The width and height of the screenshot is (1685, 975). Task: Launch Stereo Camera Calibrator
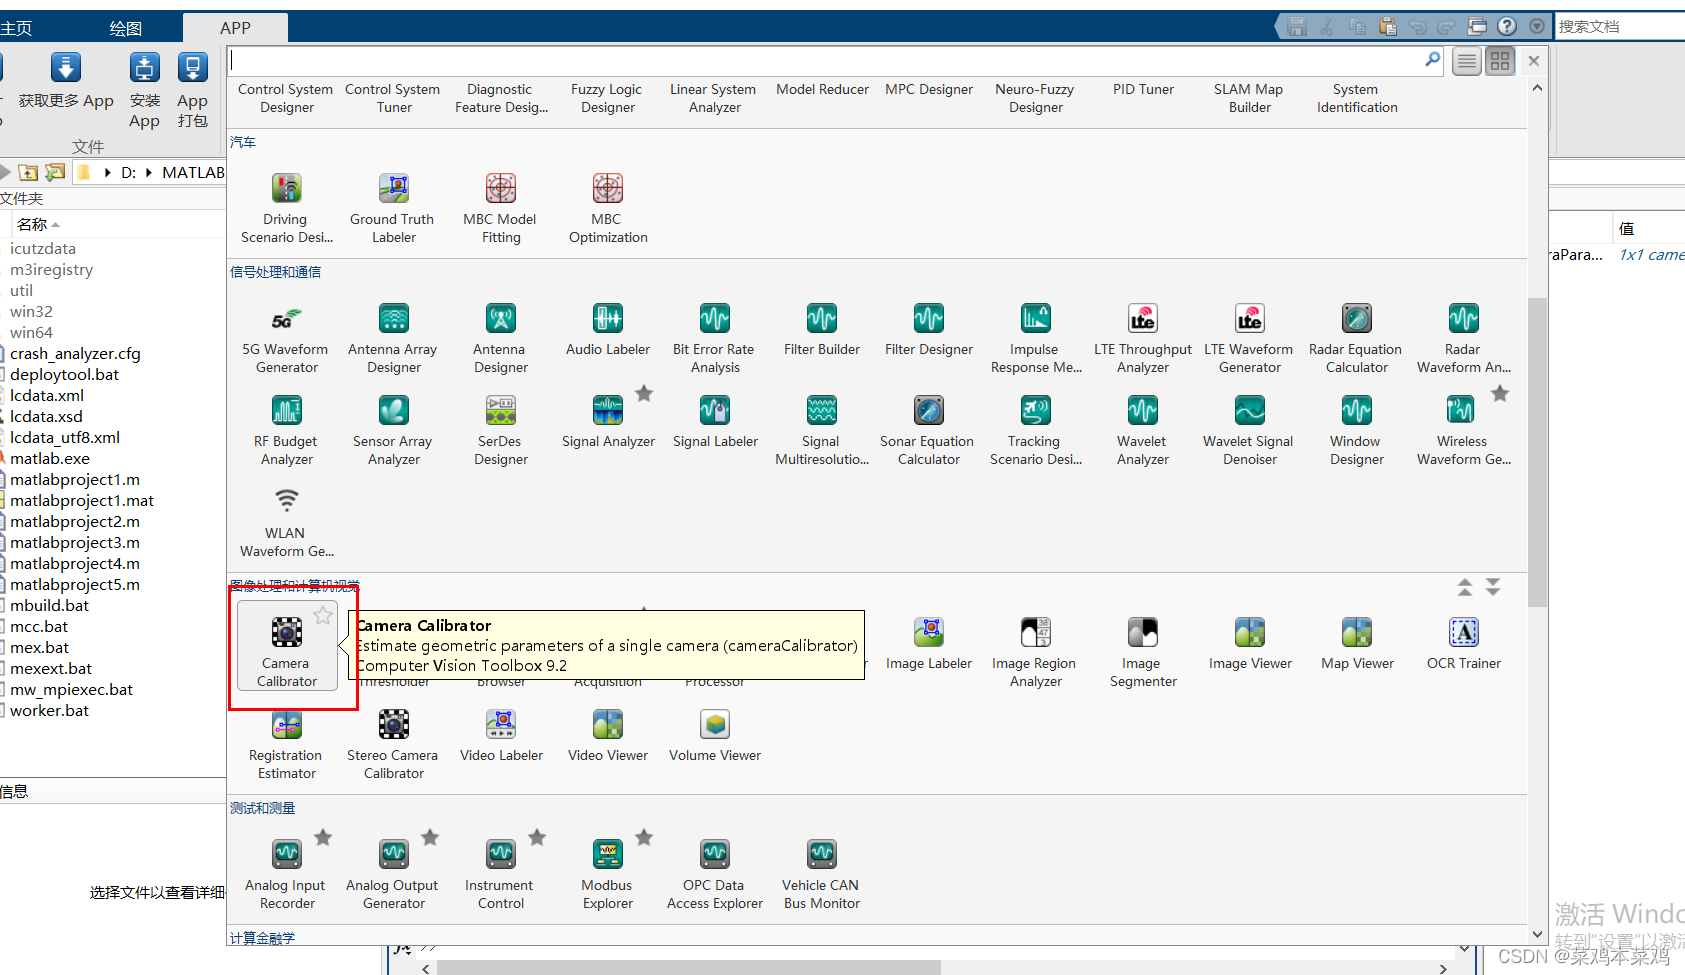(393, 744)
